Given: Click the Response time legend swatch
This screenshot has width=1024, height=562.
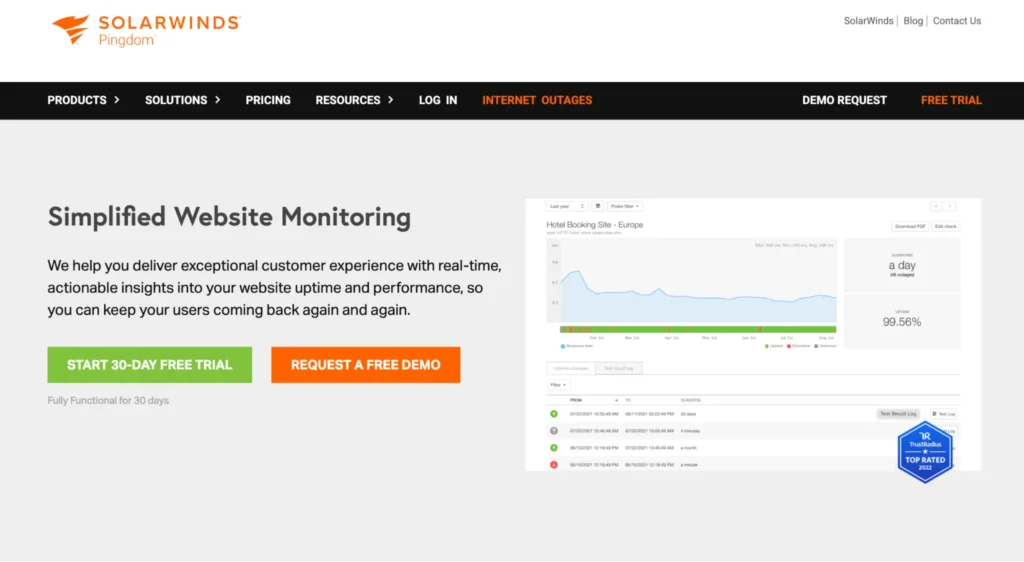Looking at the screenshot, I should (563, 346).
